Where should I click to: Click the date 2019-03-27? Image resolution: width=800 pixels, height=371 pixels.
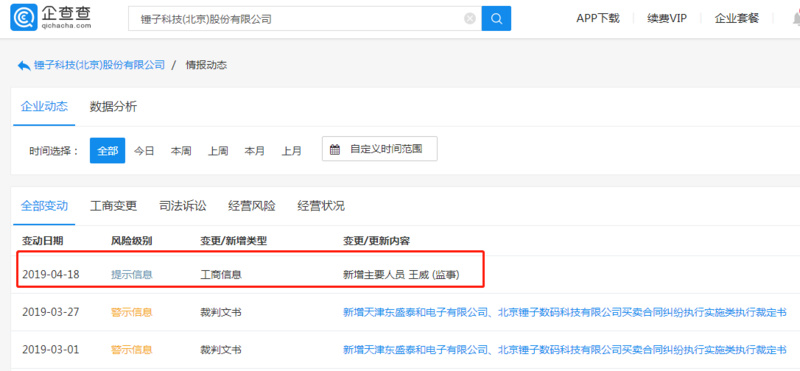coord(51,312)
